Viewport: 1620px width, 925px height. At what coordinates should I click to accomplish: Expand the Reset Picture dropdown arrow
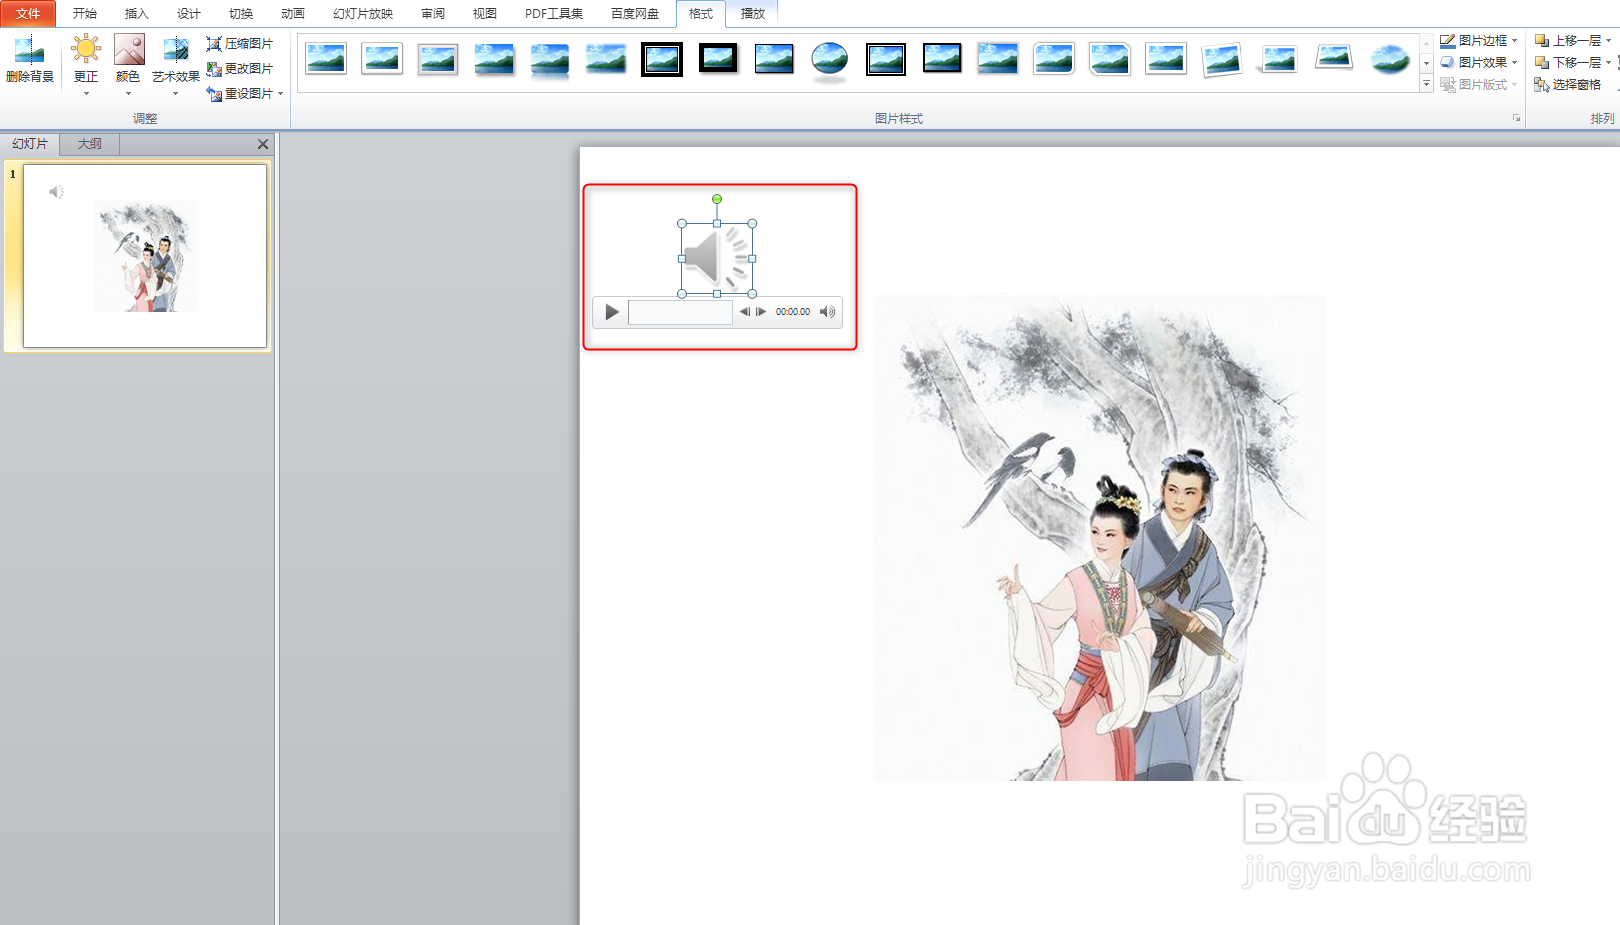tap(281, 93)
